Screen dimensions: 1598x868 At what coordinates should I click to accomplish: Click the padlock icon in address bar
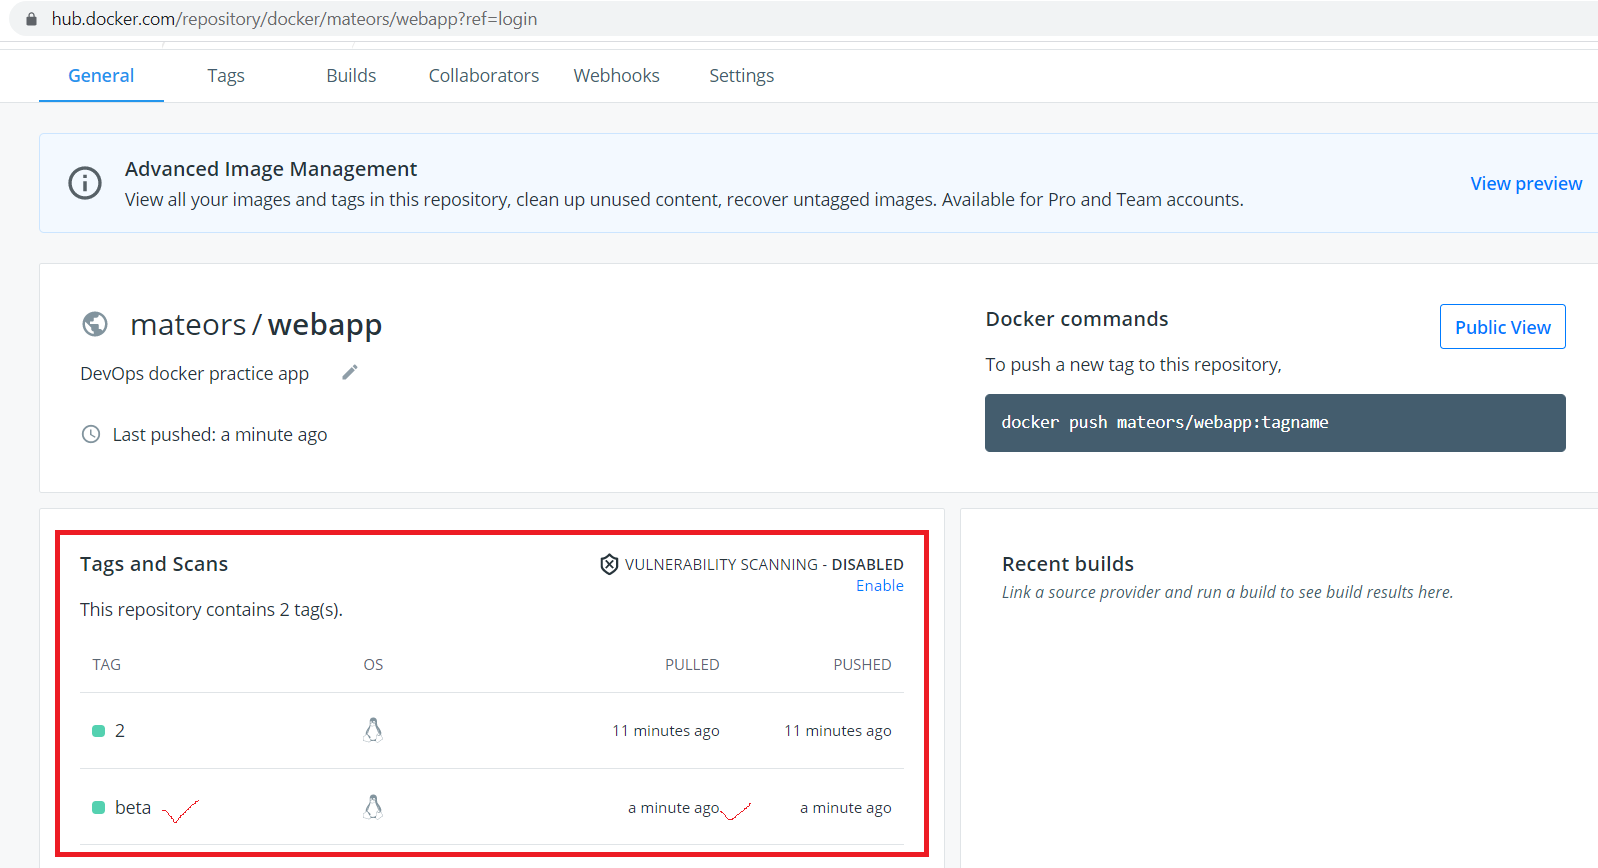(x=32, y=19)
